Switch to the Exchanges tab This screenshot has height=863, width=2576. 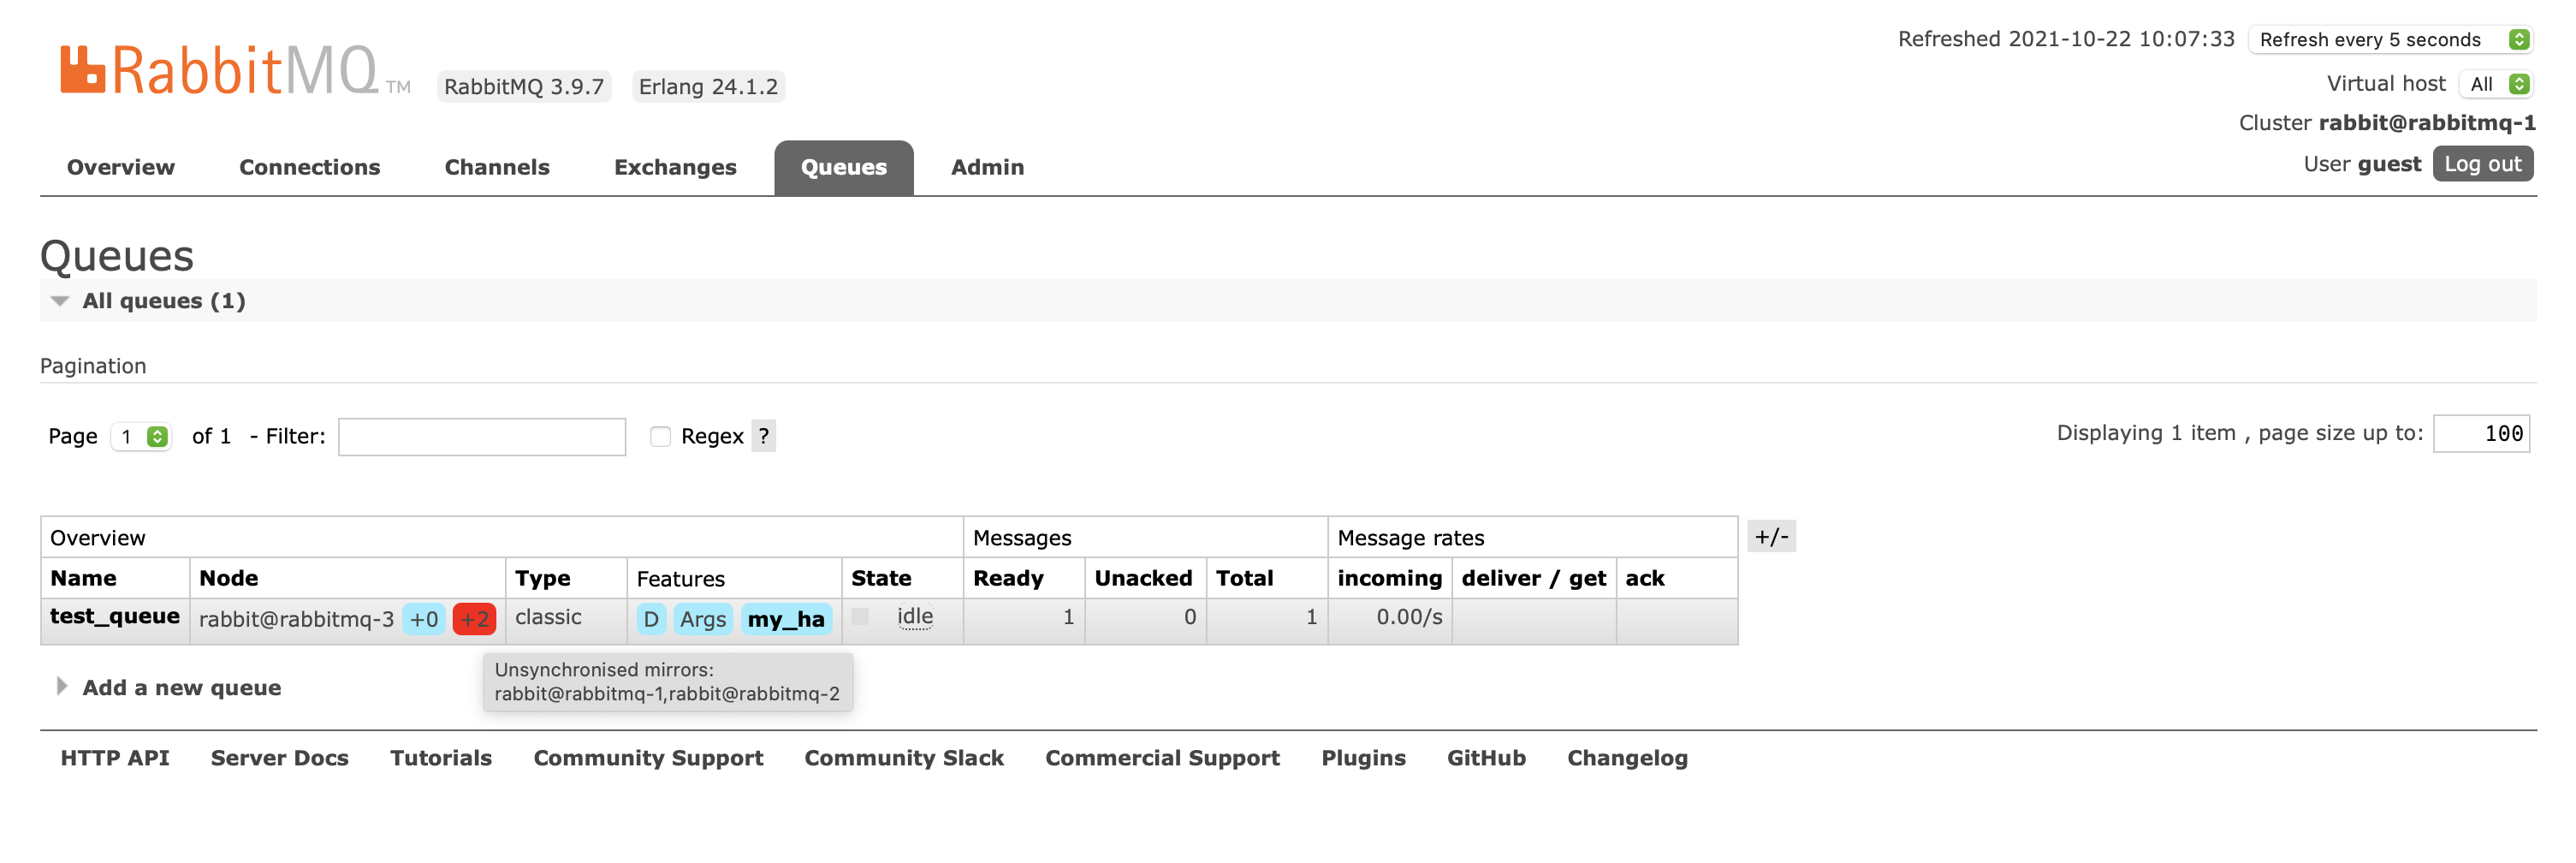click(x=674, y=167)
